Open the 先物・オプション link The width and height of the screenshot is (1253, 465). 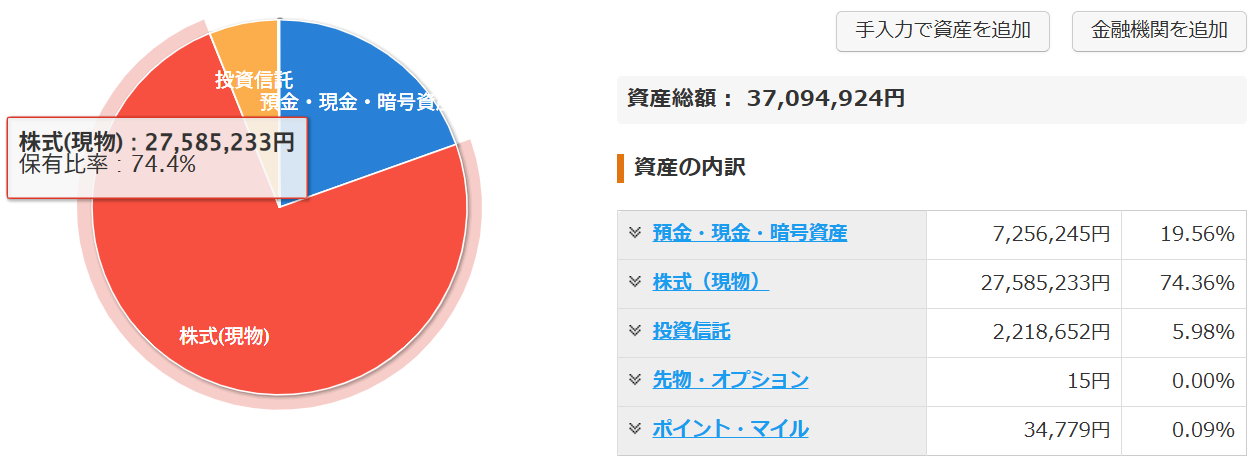coord(730,381)
